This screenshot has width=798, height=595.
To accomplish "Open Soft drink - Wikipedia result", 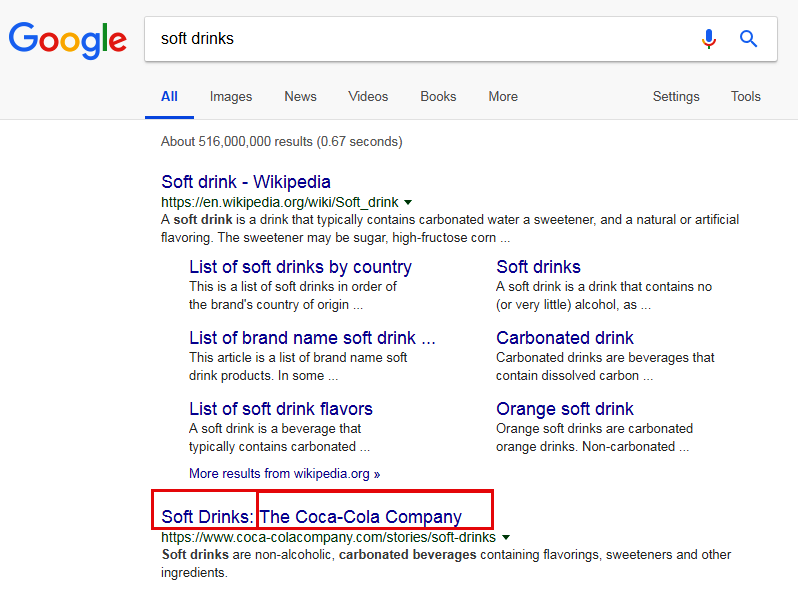I will (x=246, y=182).
